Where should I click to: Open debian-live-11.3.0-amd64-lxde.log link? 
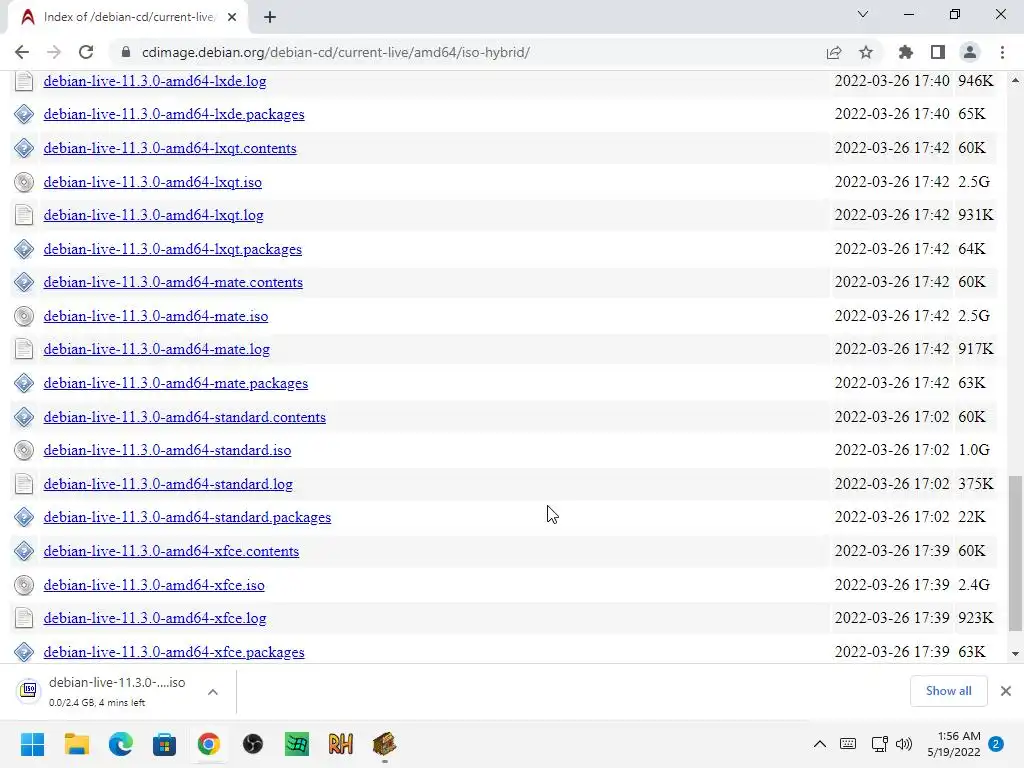click(x=155, y=81)
